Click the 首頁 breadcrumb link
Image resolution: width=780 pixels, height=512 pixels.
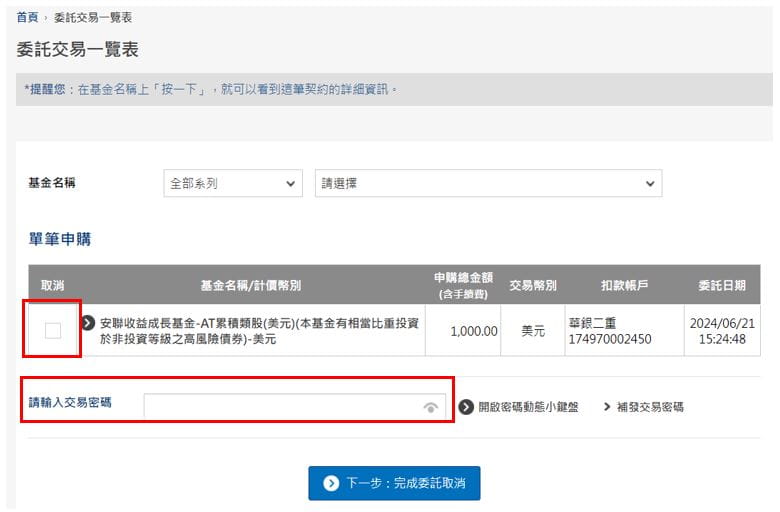[28, 18]
